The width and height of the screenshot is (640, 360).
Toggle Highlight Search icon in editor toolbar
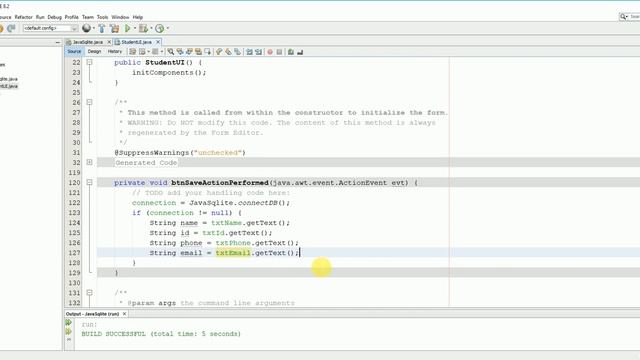198,52
